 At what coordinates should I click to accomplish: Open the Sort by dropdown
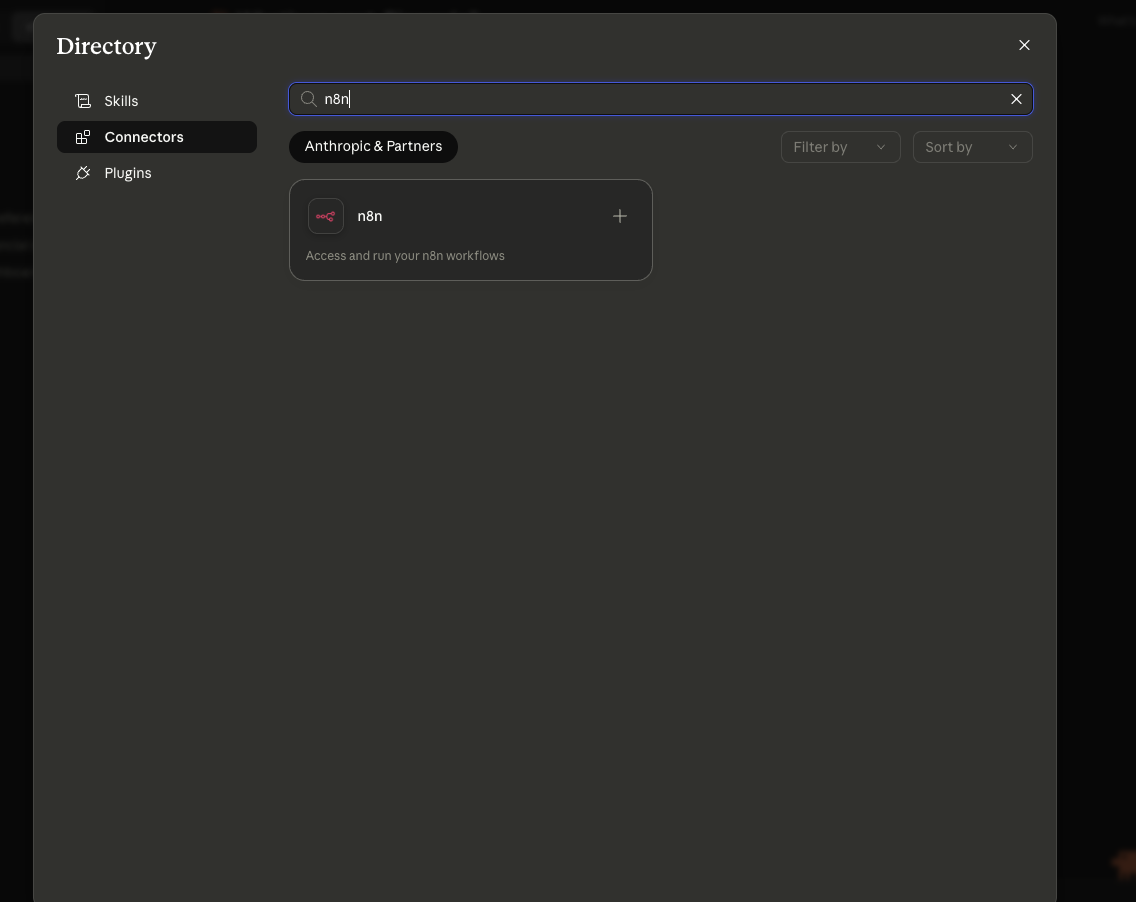972,147
